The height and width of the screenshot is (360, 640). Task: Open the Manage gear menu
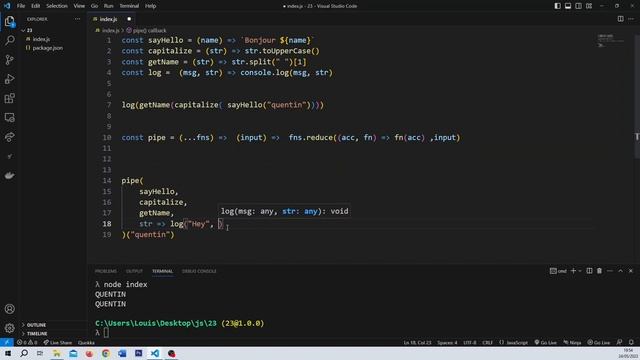pos(9,328)
